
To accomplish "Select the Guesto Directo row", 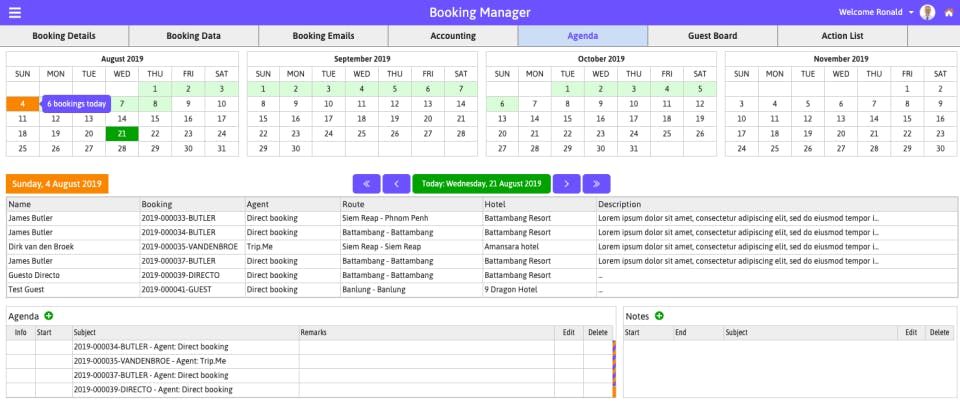I will [x=482, y=275].
